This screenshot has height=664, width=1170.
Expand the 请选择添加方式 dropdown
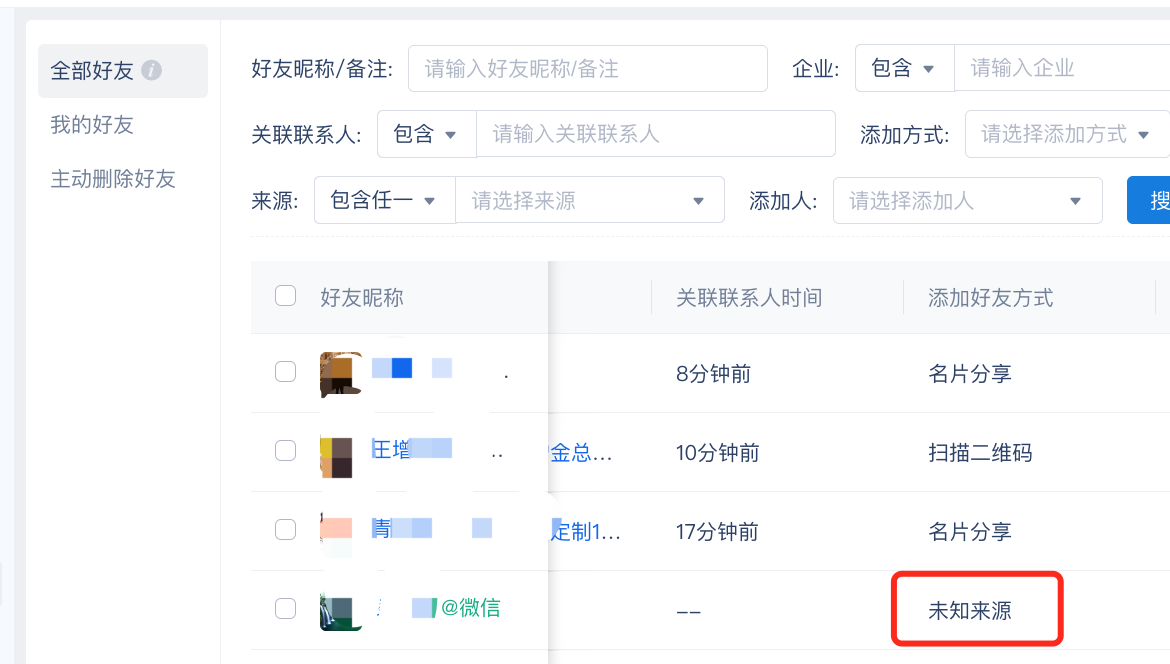[1067, 134]
